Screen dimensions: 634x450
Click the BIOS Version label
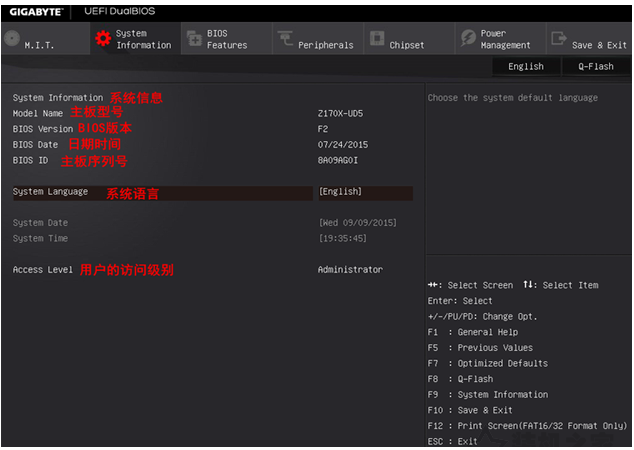point(43,129)
